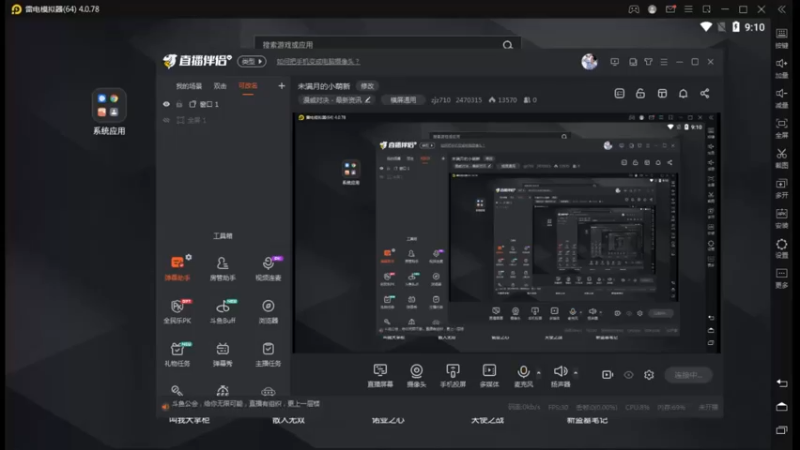The image size is (800, 450).
Task: Click the 巅峰对决 category label
Action: click(332, 100)
